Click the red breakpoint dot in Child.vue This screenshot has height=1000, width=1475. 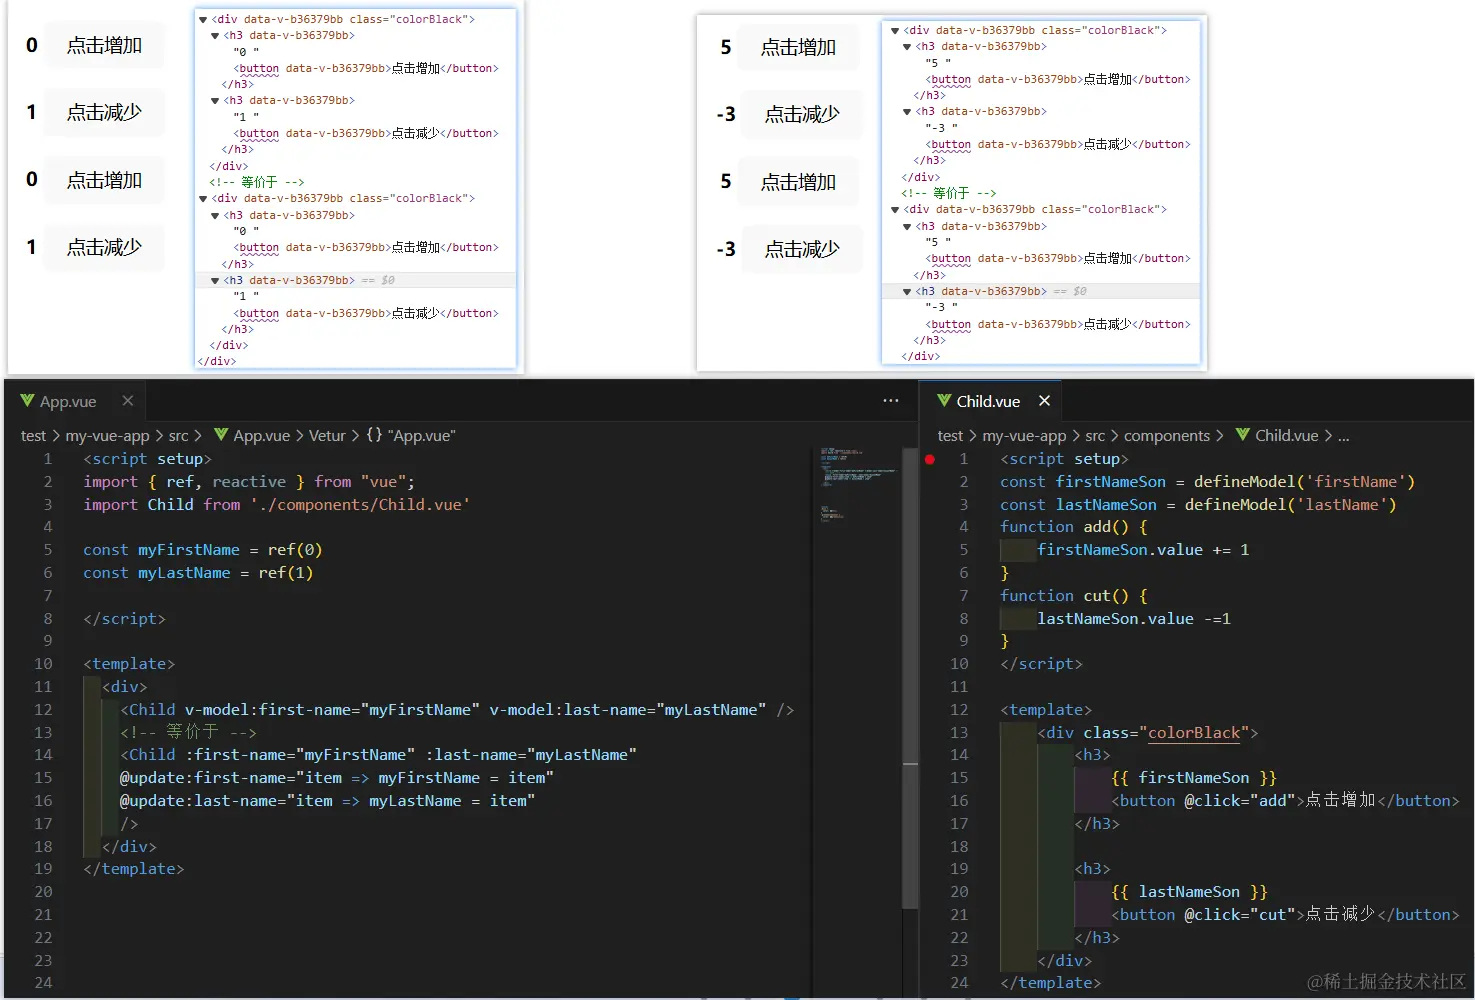930,459
